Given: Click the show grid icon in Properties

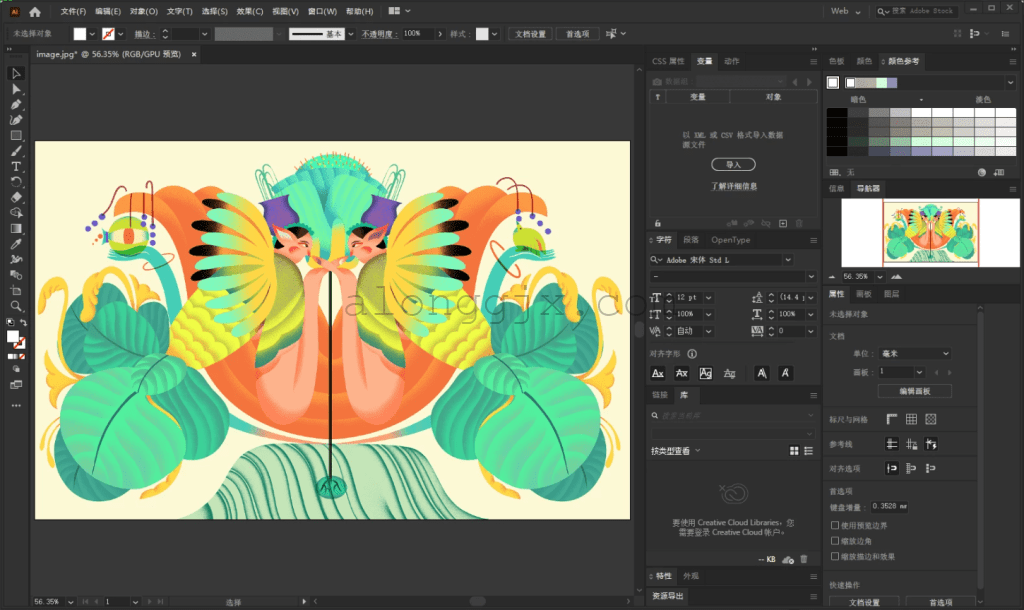Looking at the screenshot, I should 911,419.
